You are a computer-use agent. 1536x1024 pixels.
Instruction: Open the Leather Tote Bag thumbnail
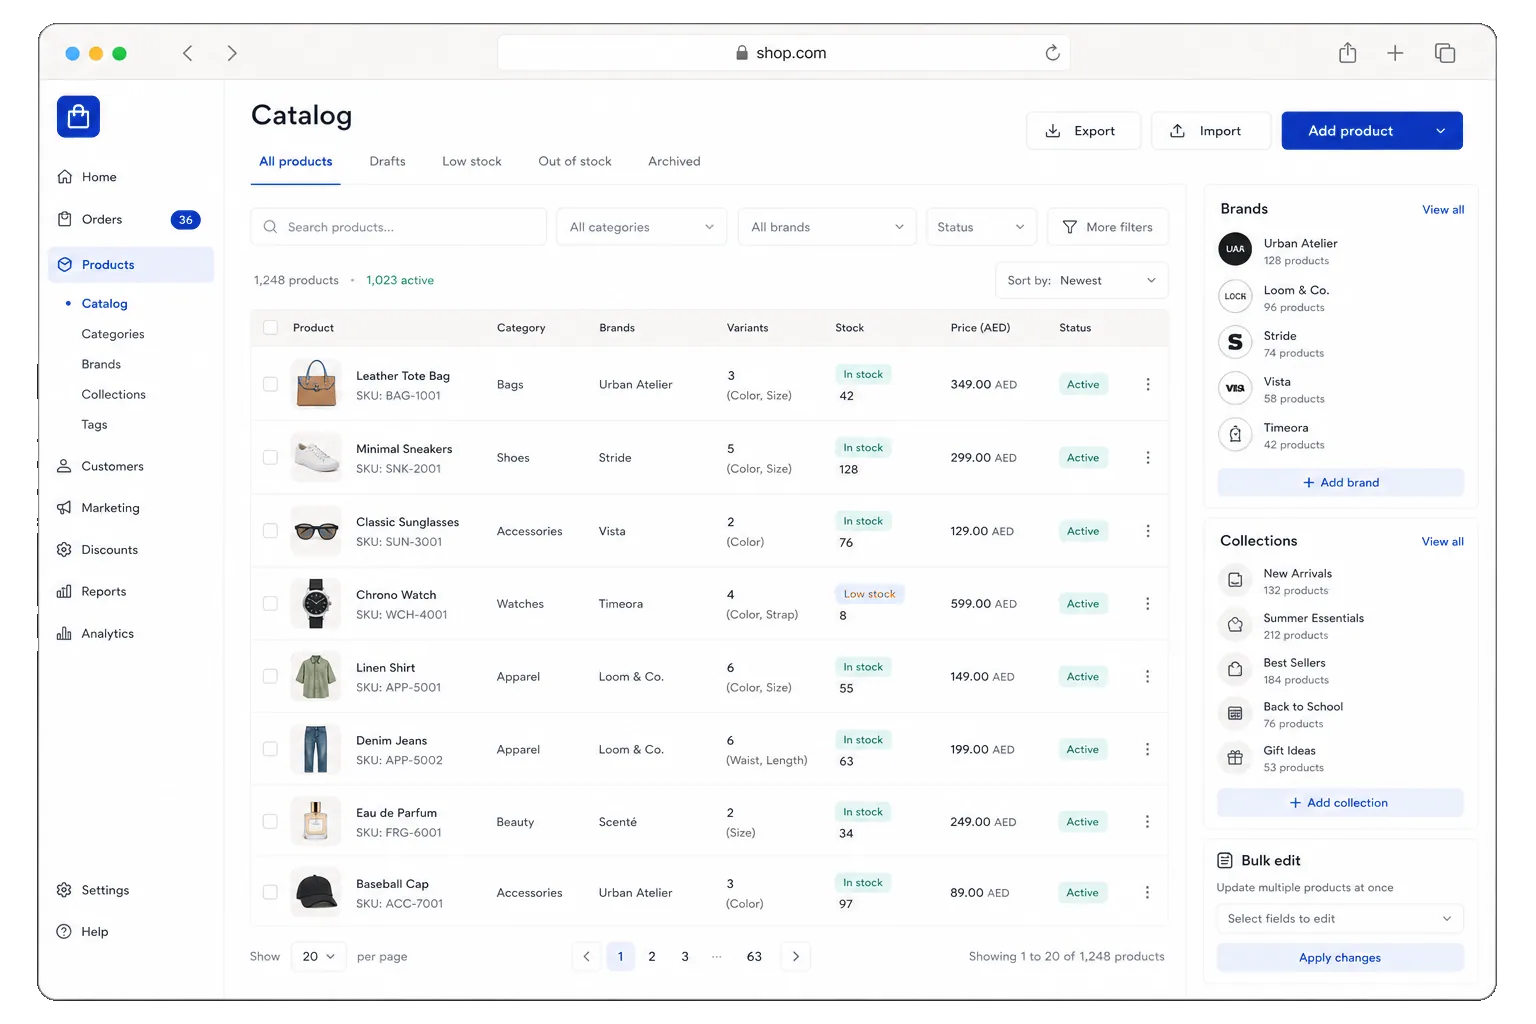coord(316,384)
